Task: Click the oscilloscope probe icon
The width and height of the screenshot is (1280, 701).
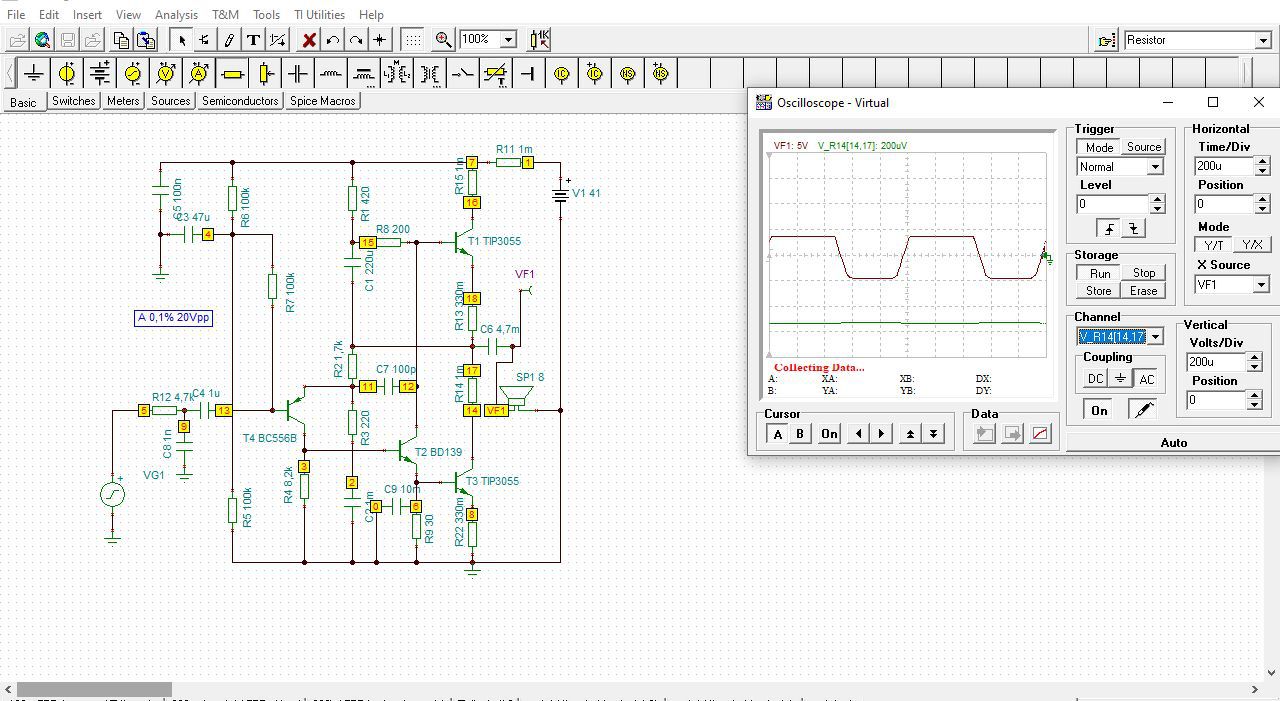Action: click(1141, 410)
